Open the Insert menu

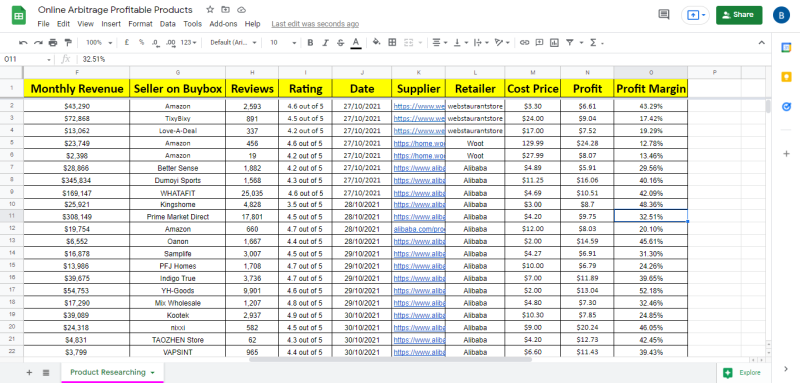111,24
